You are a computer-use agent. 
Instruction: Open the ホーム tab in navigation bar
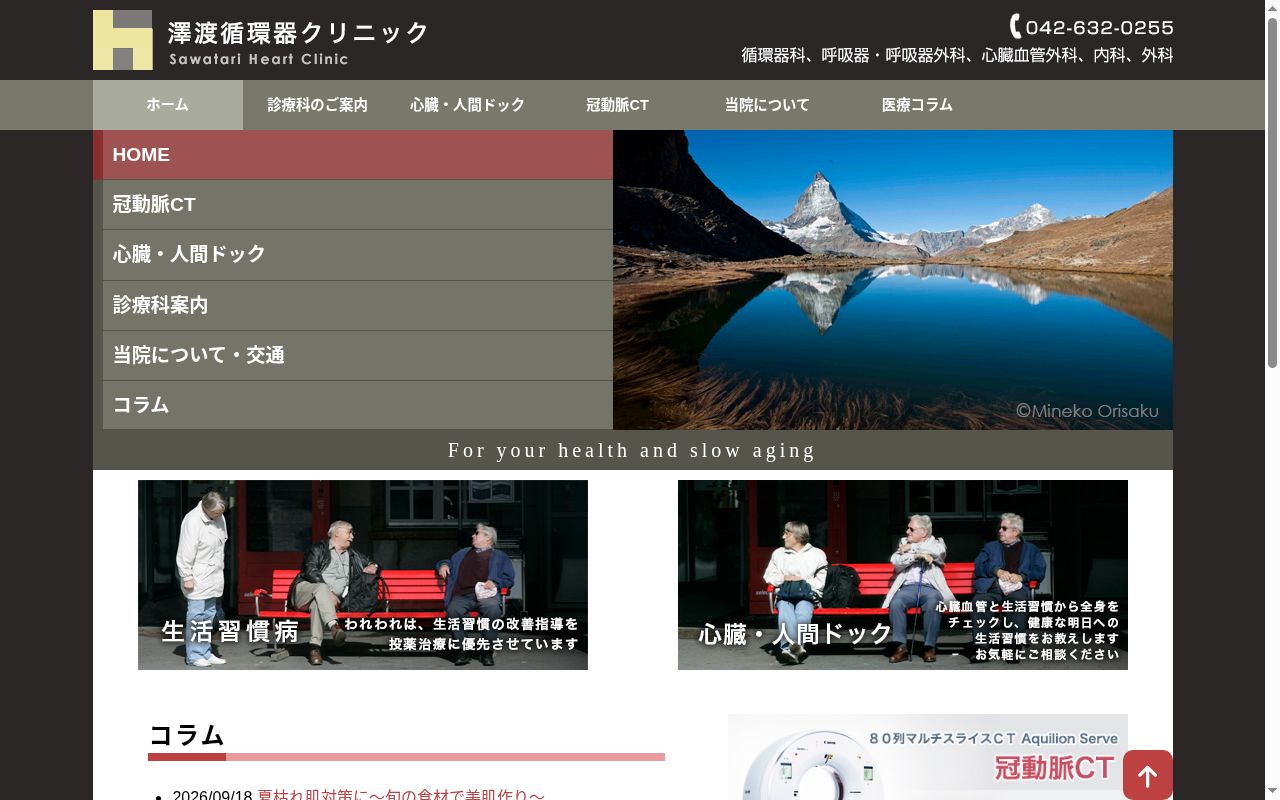pyautogui.click(x=168, y=105)
